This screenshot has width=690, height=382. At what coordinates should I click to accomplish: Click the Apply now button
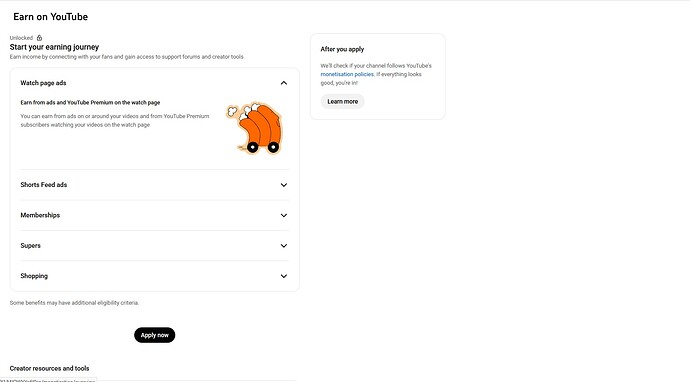click(x=154, y=335)
